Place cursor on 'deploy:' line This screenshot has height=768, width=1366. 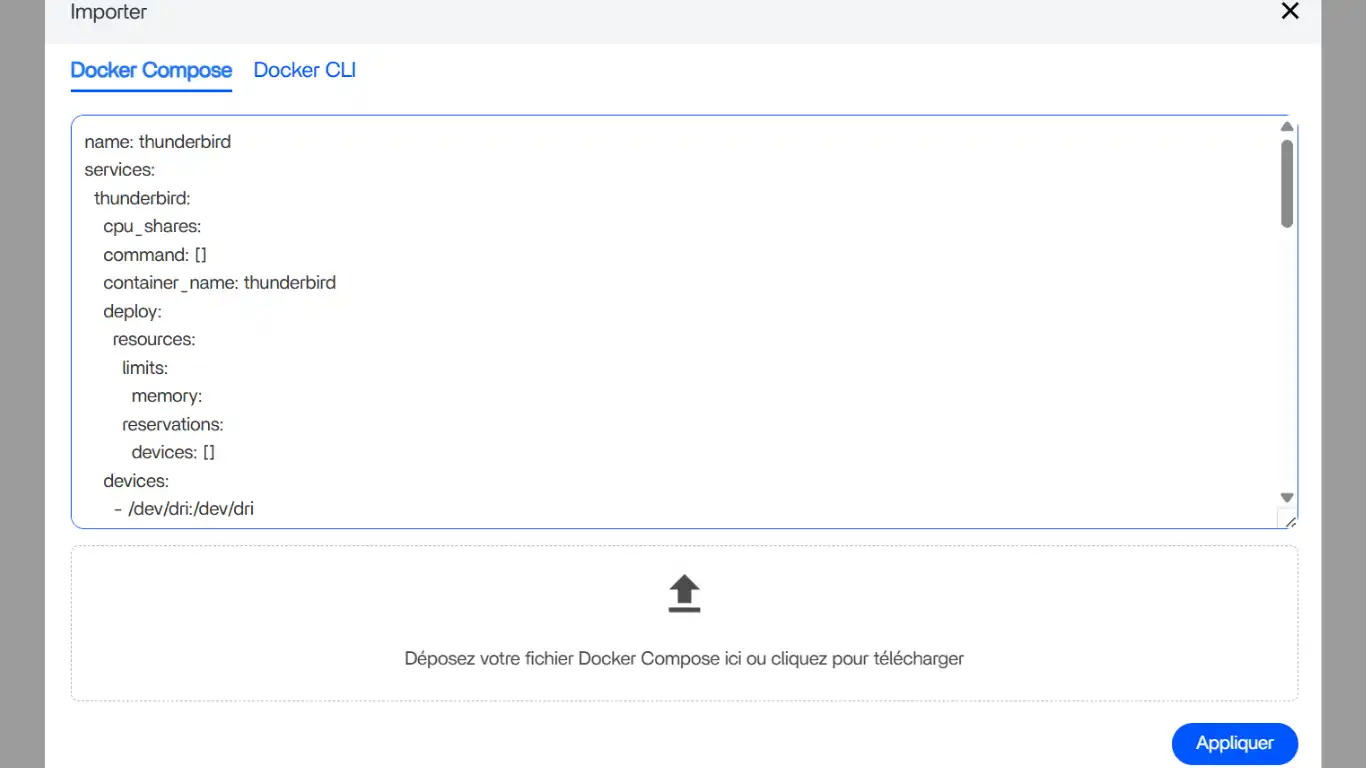pyautogui.click(x=132, y=312)
